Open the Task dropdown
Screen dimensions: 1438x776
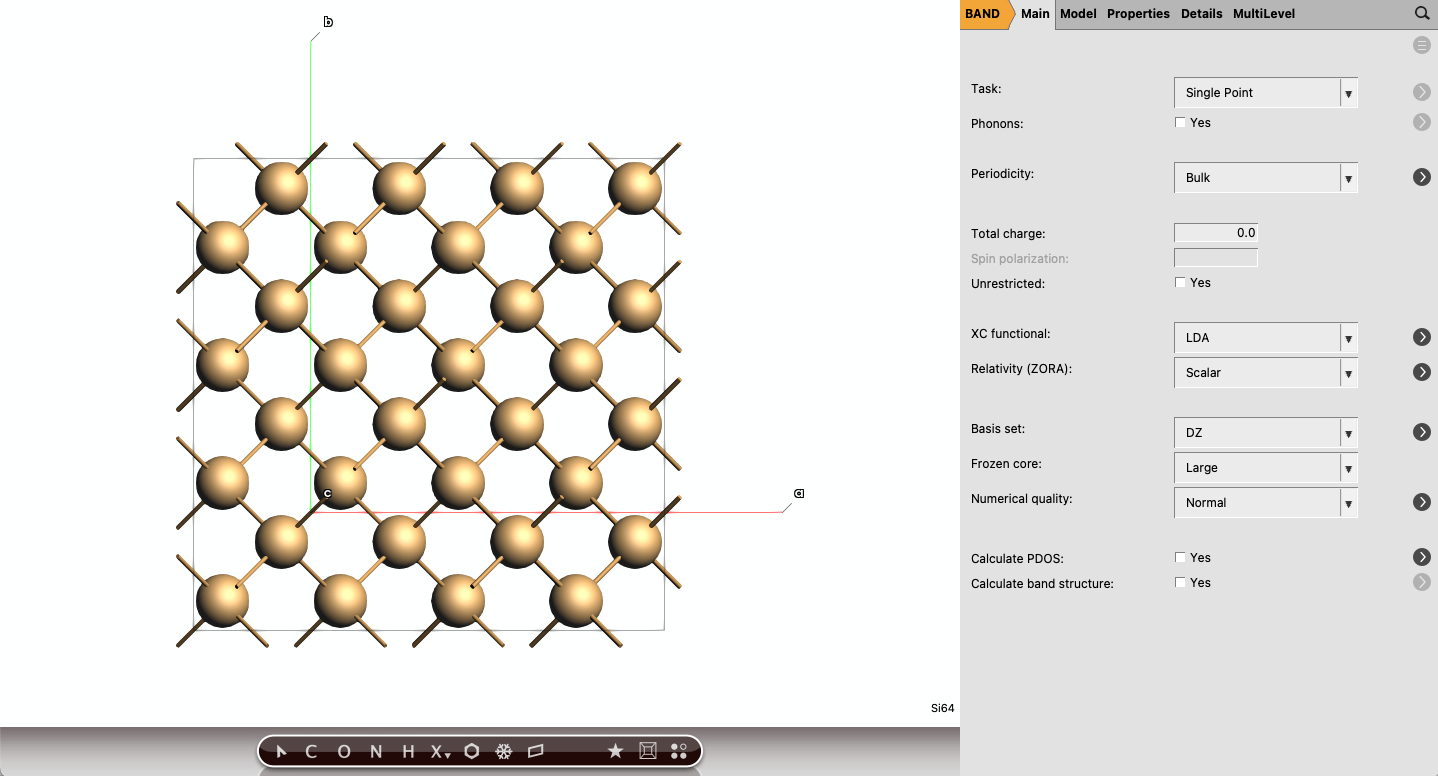1348,92
